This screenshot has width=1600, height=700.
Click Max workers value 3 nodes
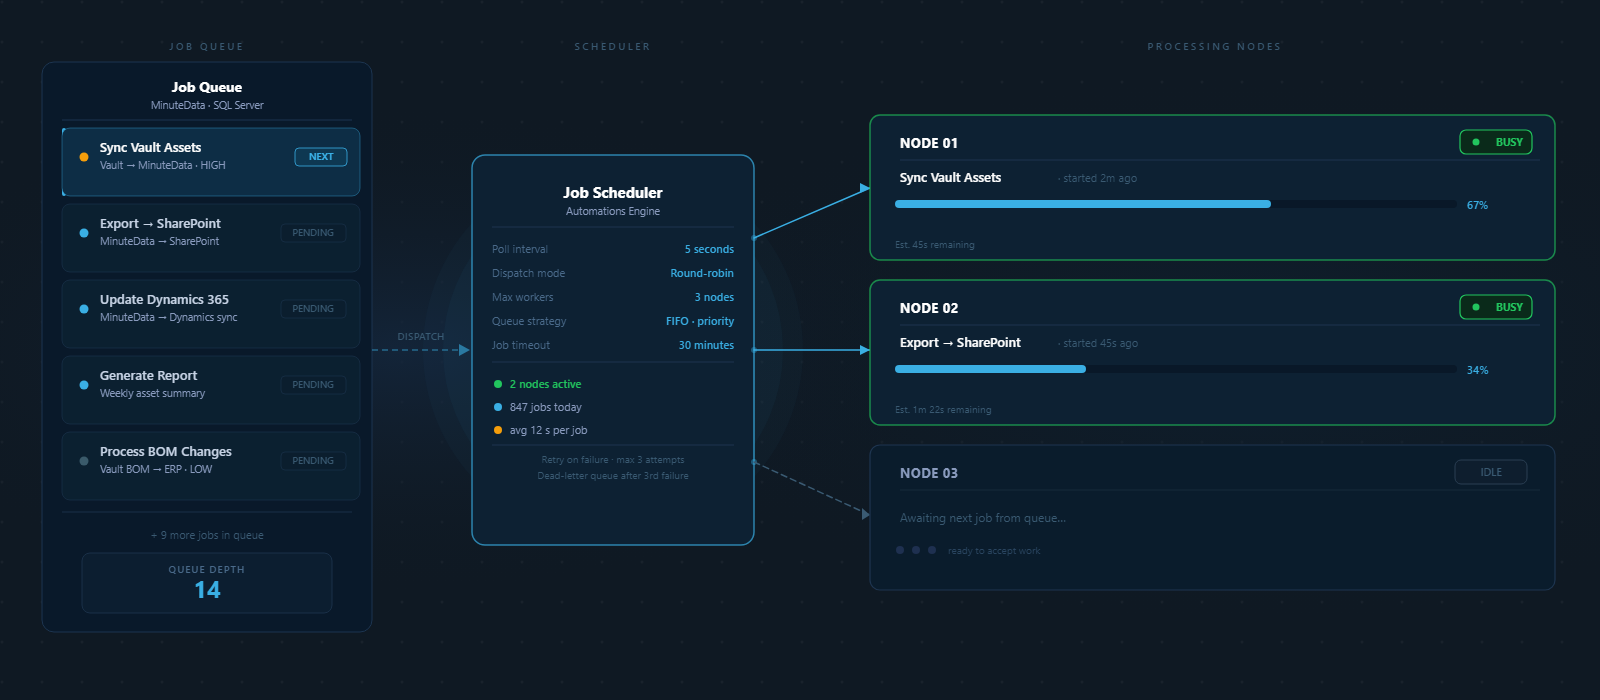pyautogui.click(x=714, y=297)
